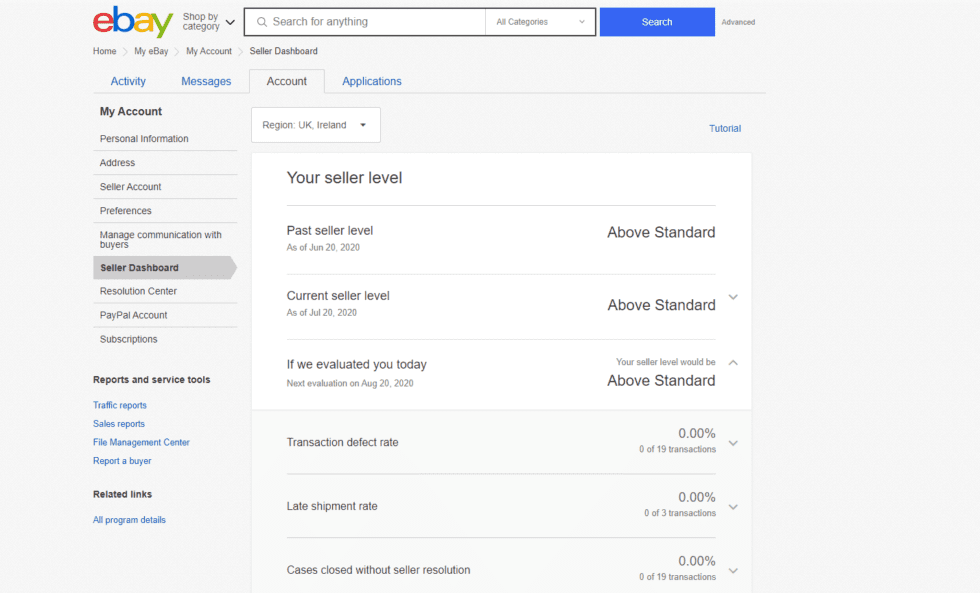The height and width of the screenshot is (593, 980).
Task: Expand Transaction defect rate details
Action: pos(733,443)
